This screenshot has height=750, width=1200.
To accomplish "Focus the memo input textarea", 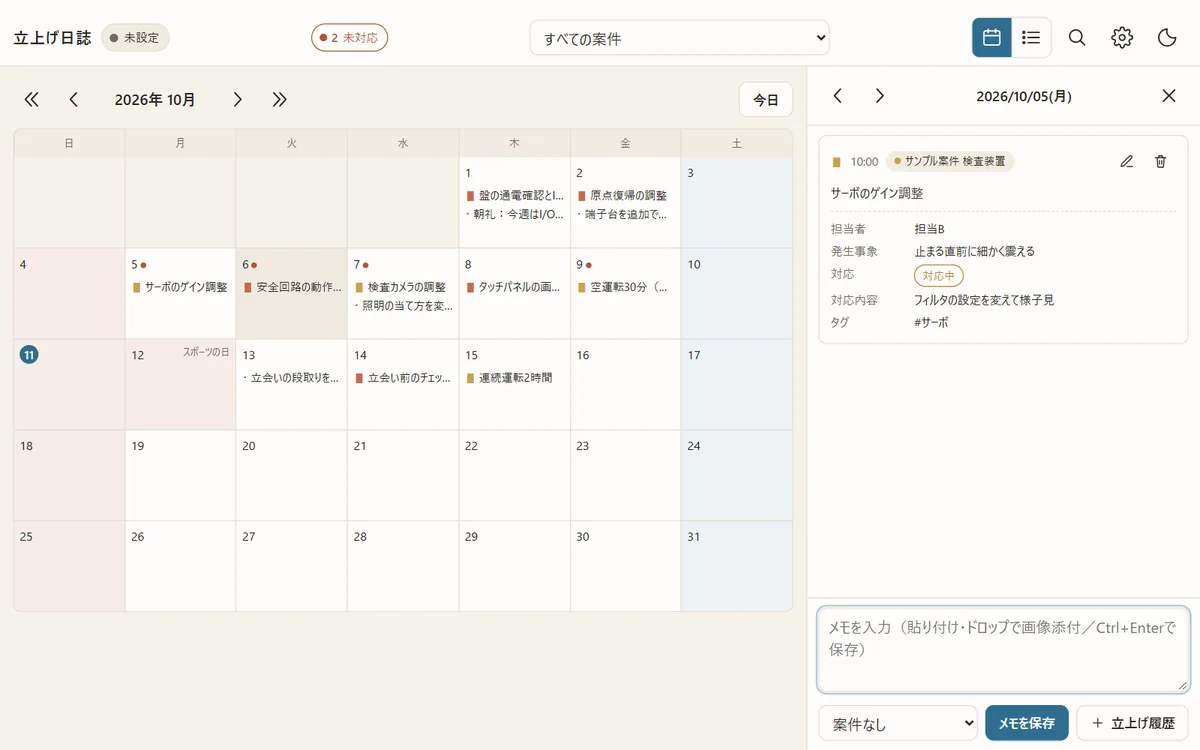I will (x=1003, y=649).
